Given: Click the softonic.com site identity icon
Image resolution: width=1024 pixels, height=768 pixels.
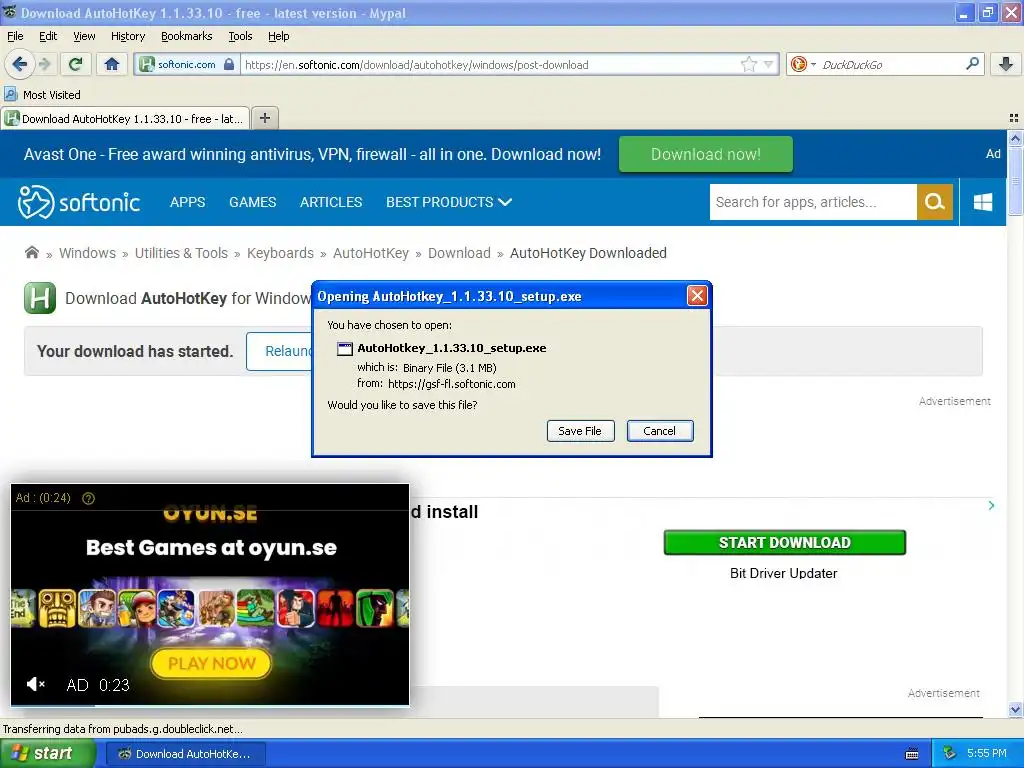Looking at the screenshot, I should point(147,64).
